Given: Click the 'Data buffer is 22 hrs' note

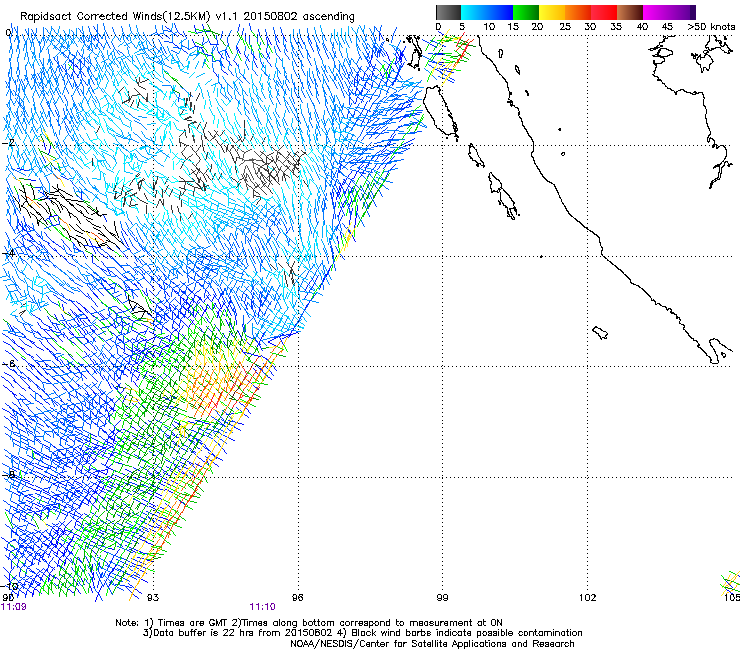Looking at the screenshot, I should (x=362, y=633).
